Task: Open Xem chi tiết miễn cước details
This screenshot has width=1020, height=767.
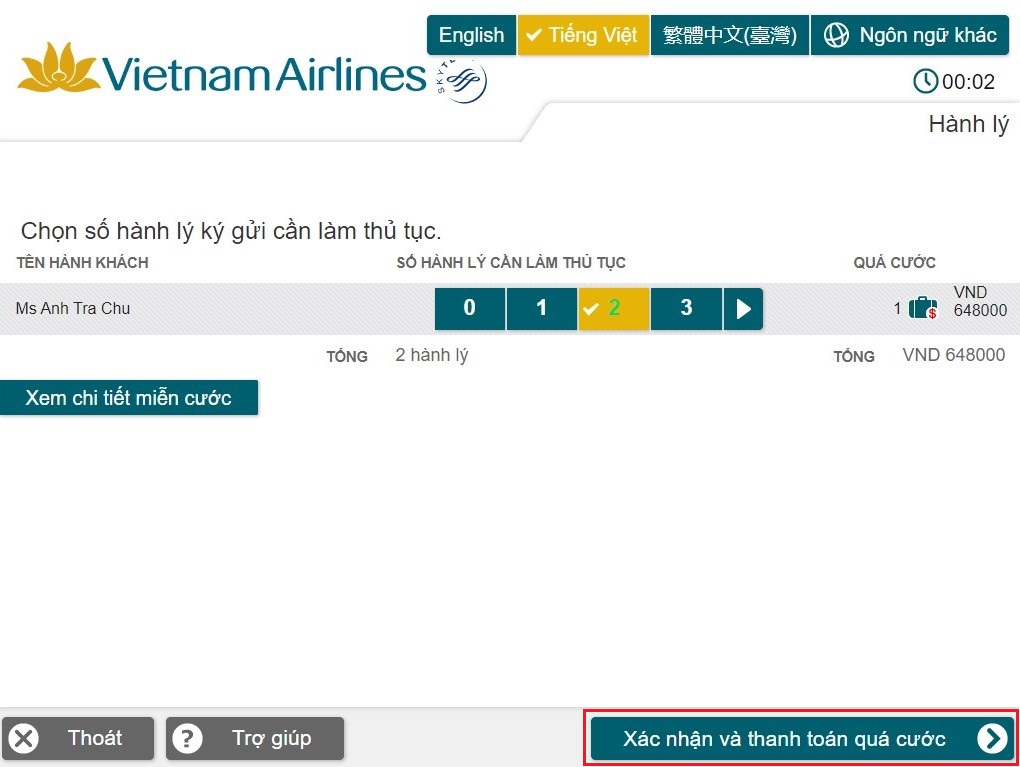Action: pos(128,398)
